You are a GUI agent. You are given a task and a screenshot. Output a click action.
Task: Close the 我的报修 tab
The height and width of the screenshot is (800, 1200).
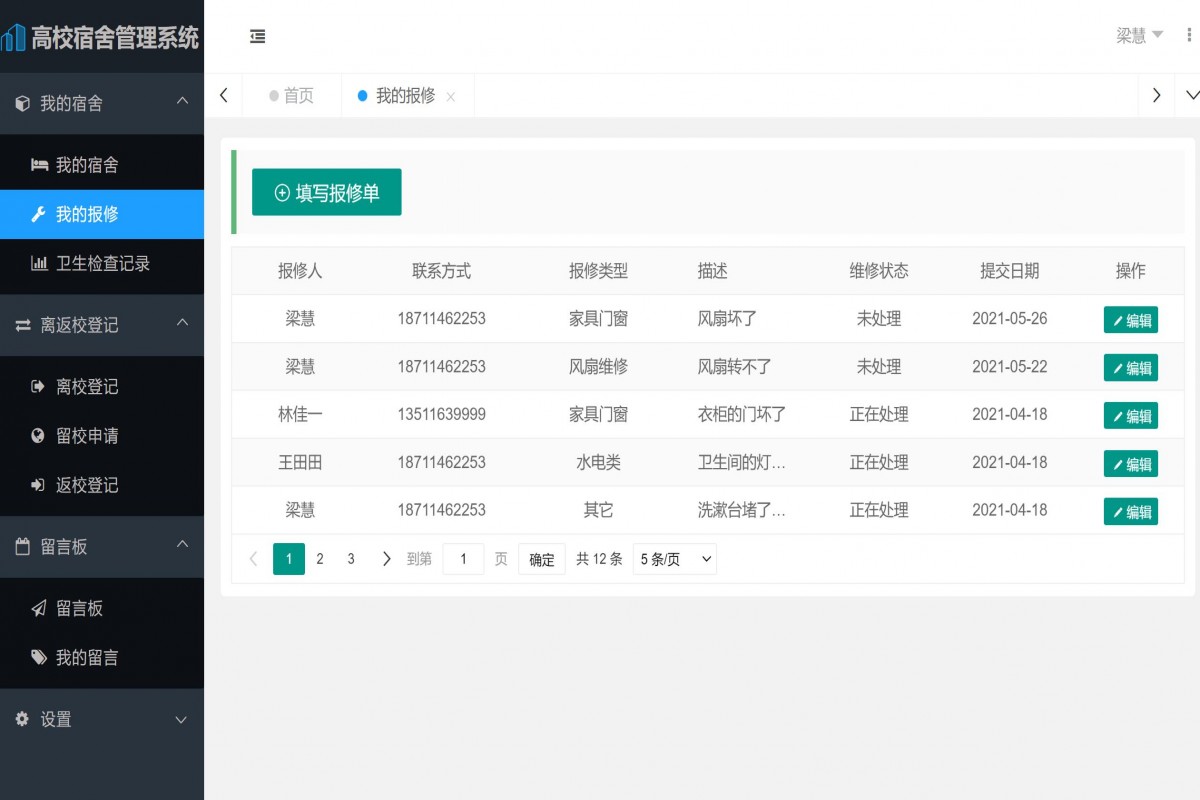(451, 95)
